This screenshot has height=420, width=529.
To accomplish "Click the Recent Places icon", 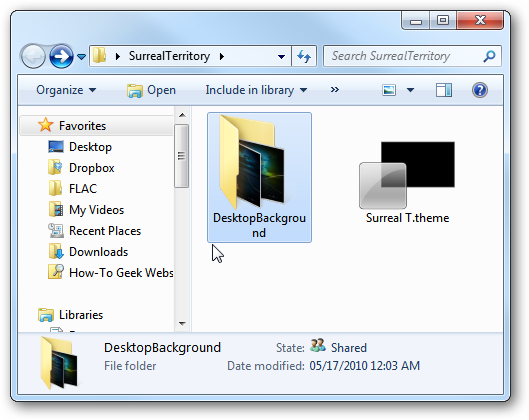I will (x=56, y=231).
